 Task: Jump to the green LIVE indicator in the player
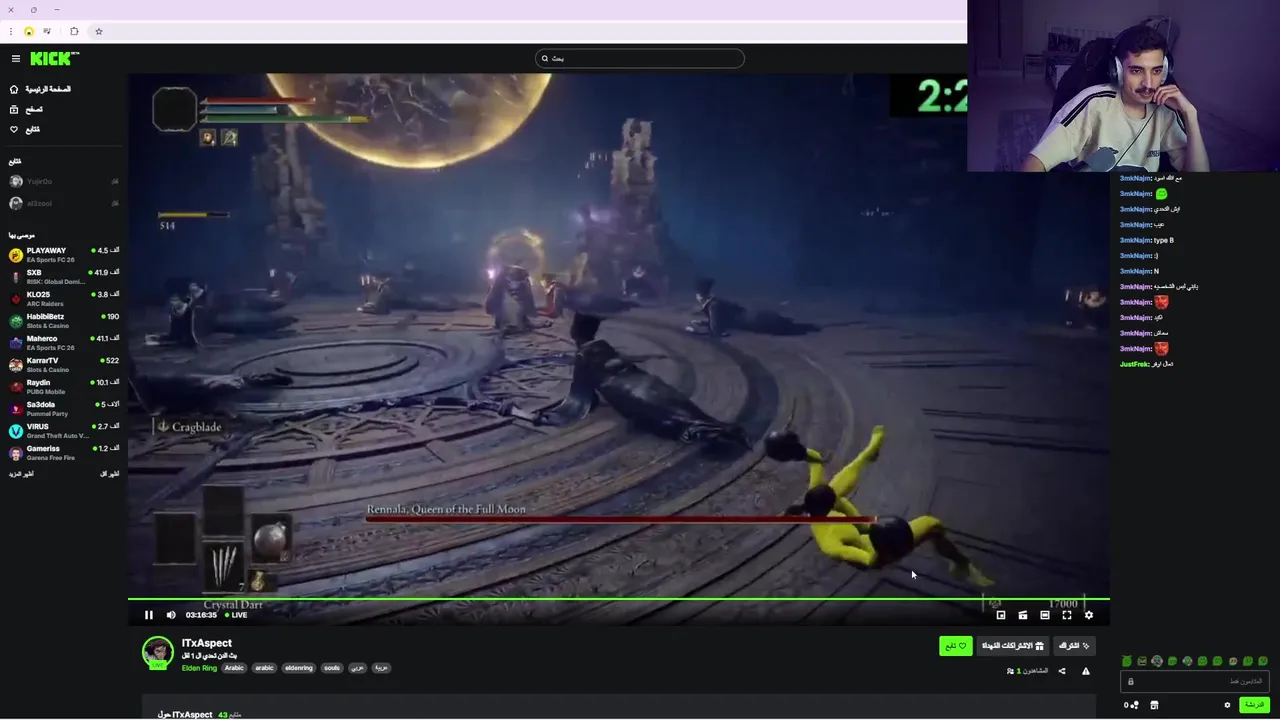click(x=236, y=615)
